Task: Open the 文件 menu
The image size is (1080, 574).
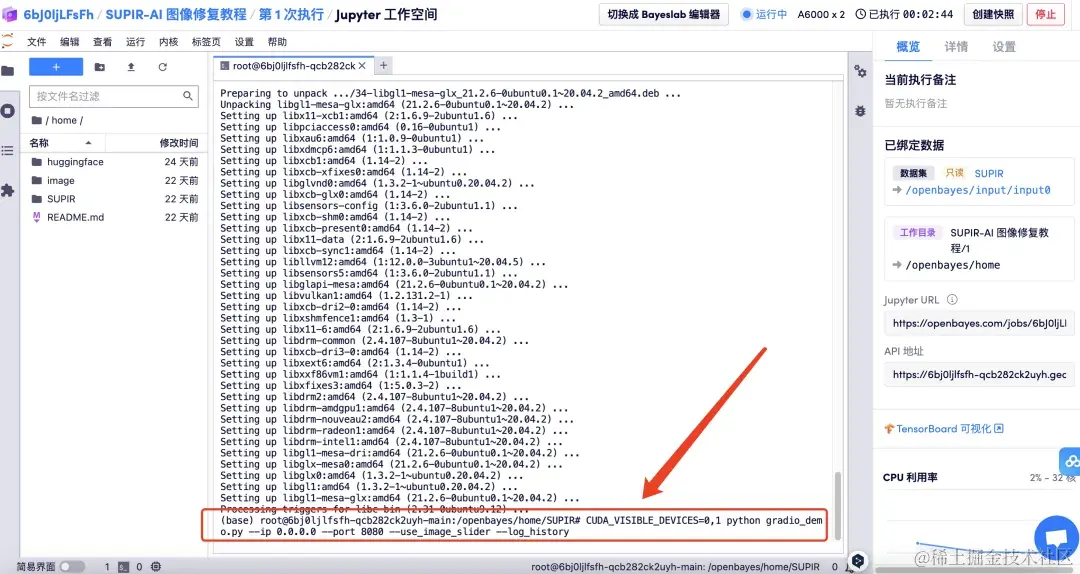Action: click(x=37, y=42)
